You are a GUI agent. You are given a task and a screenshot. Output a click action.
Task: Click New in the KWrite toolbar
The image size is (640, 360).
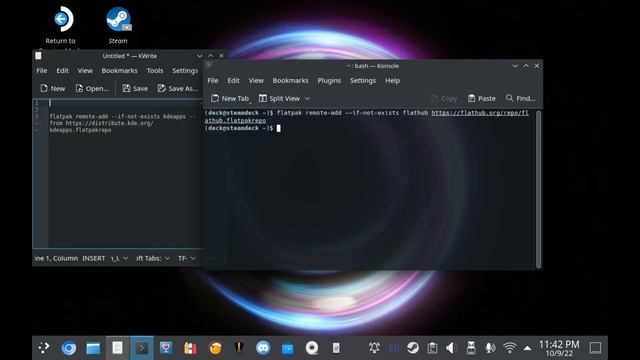53,88
